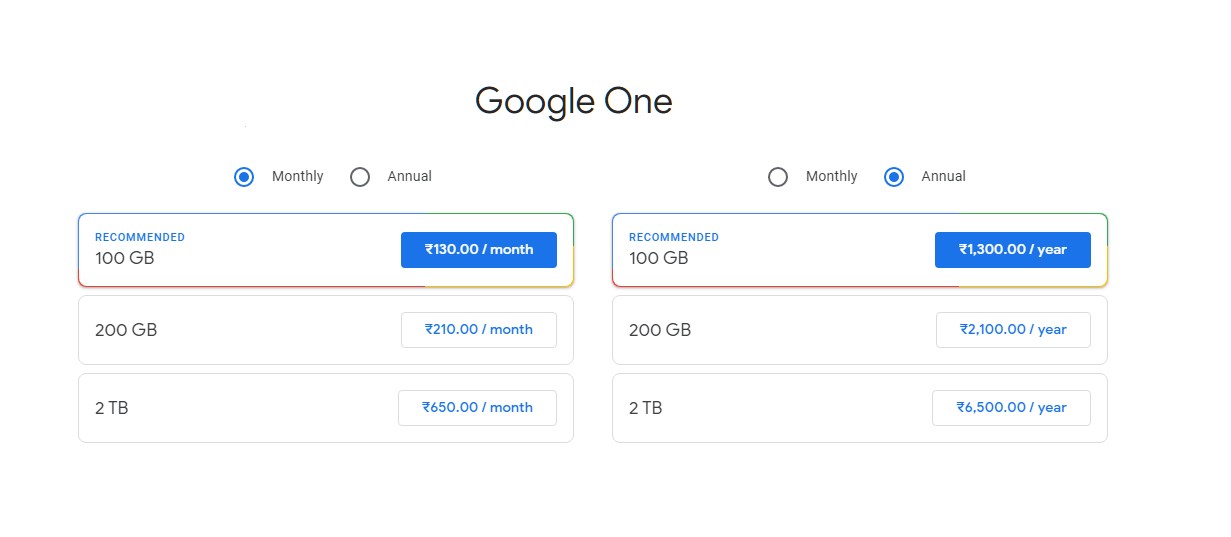This screenshot has height=537, width=1231.
Task: Click the 200 GB label in annual list
Action: pos(660,330)
